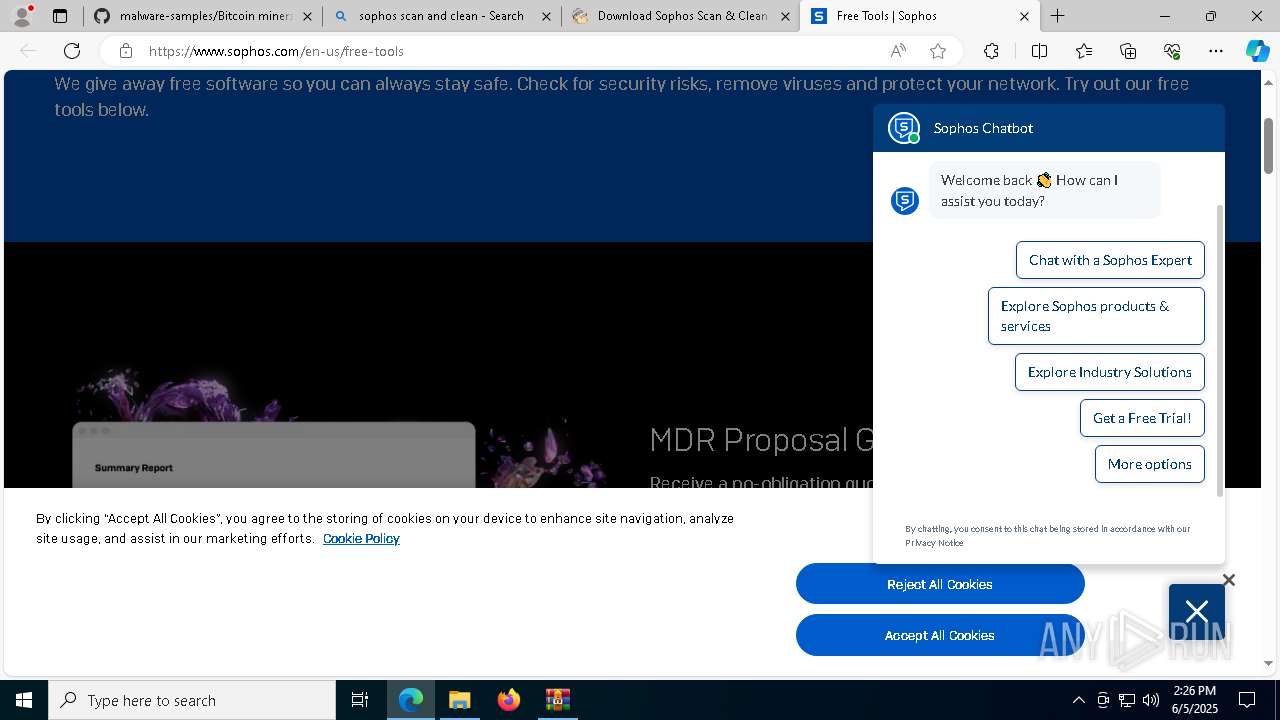Reload the current page
This screenshot has height=720, width=1280.
72,51
